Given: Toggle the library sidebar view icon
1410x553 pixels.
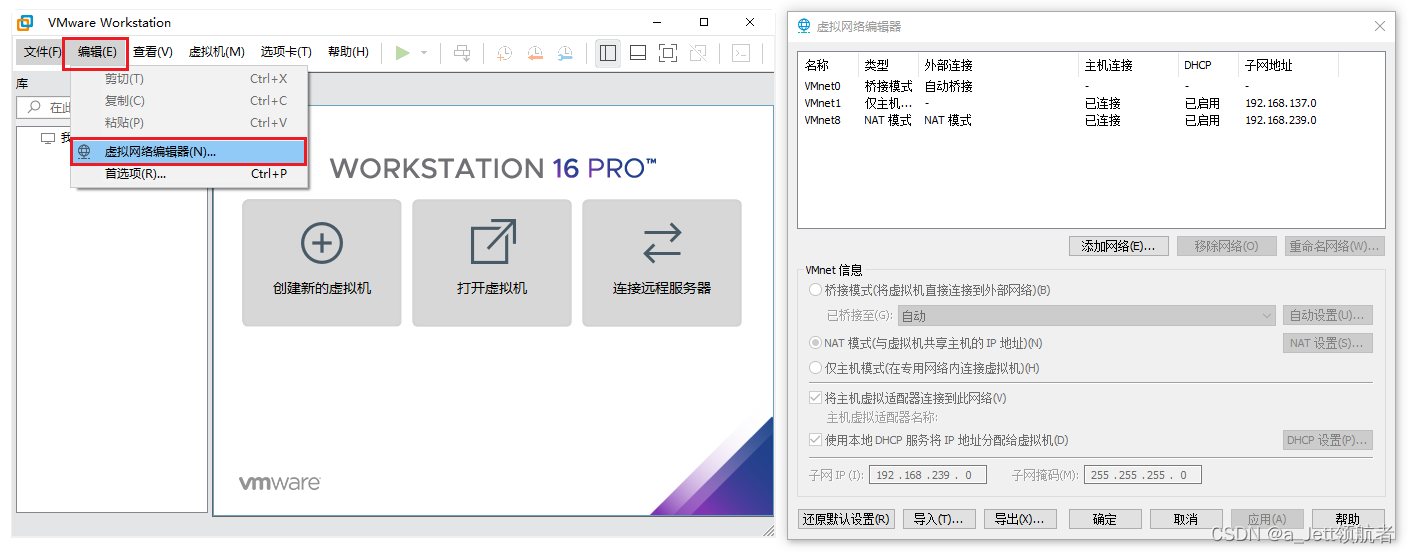Looking at the screenshot, I should point(607,53).
